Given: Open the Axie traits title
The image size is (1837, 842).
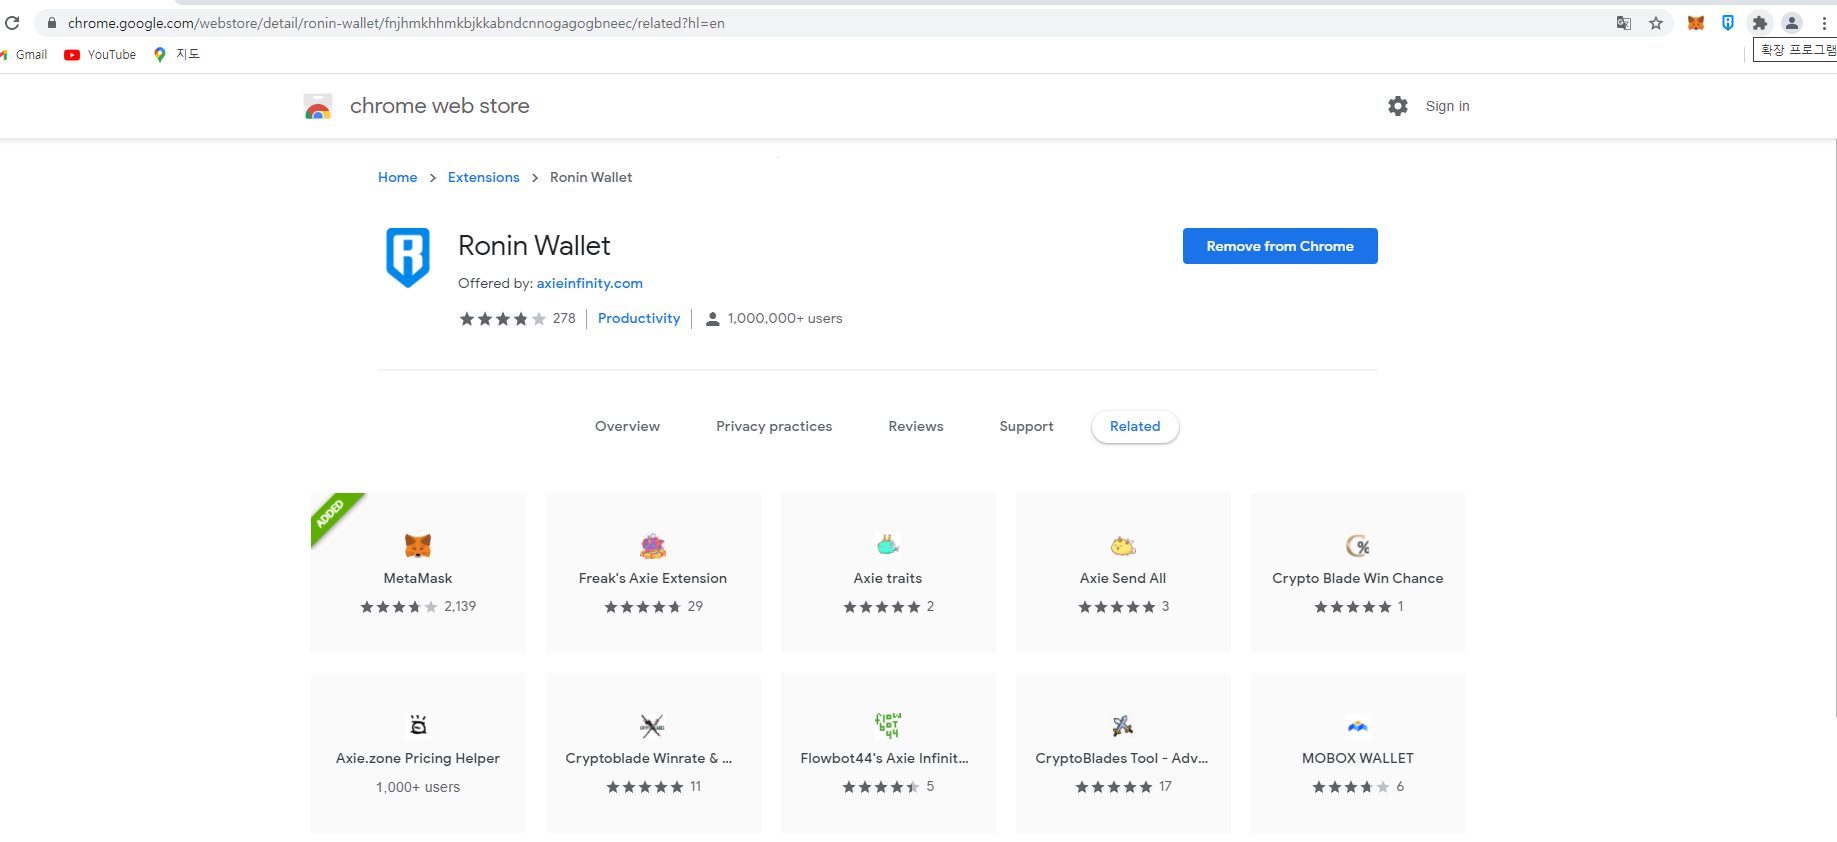Looking at the screenshot, I should pos(888,578).
